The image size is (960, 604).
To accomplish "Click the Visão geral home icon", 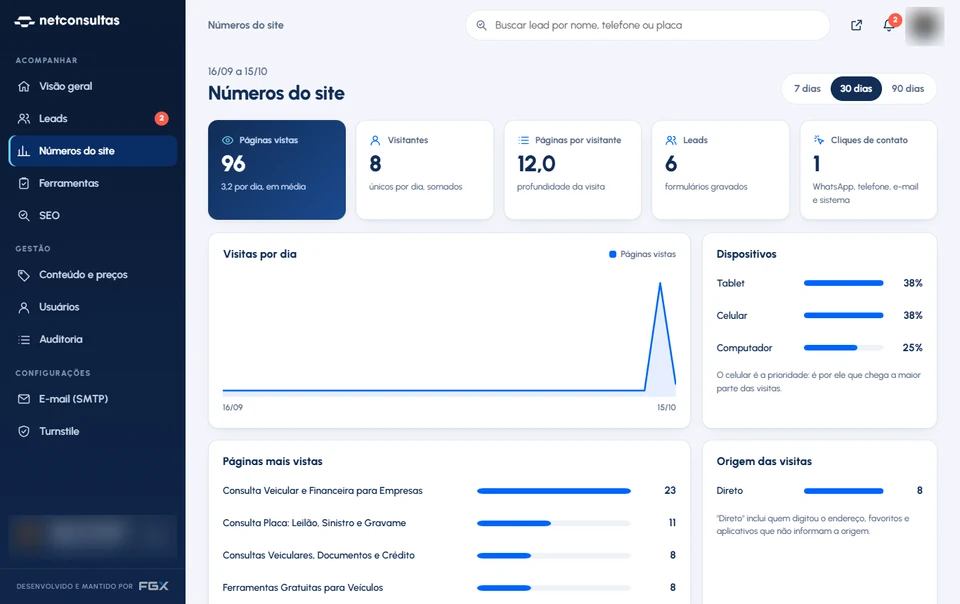I will 24,86.
